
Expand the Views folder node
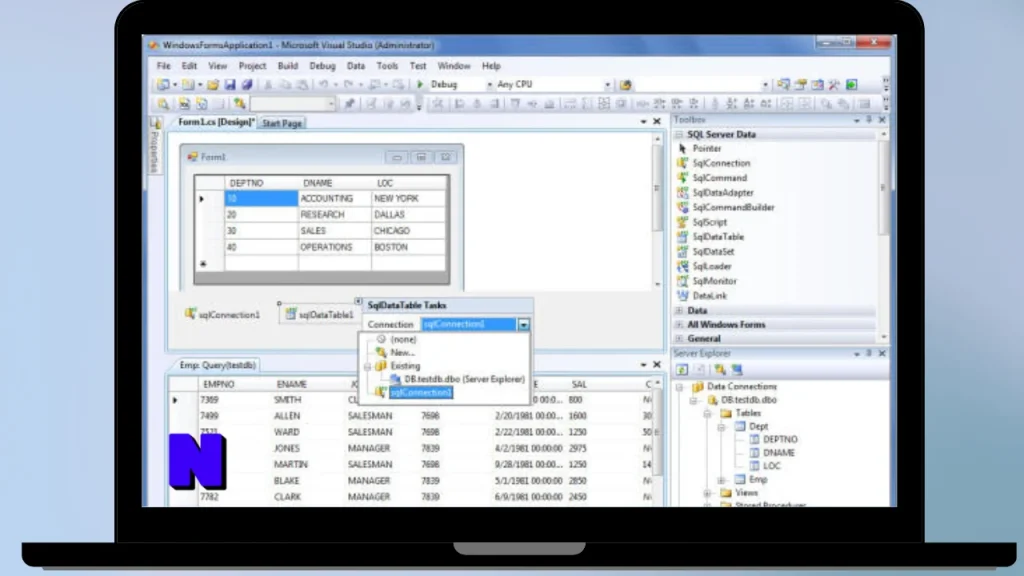[x=708, y=493]
